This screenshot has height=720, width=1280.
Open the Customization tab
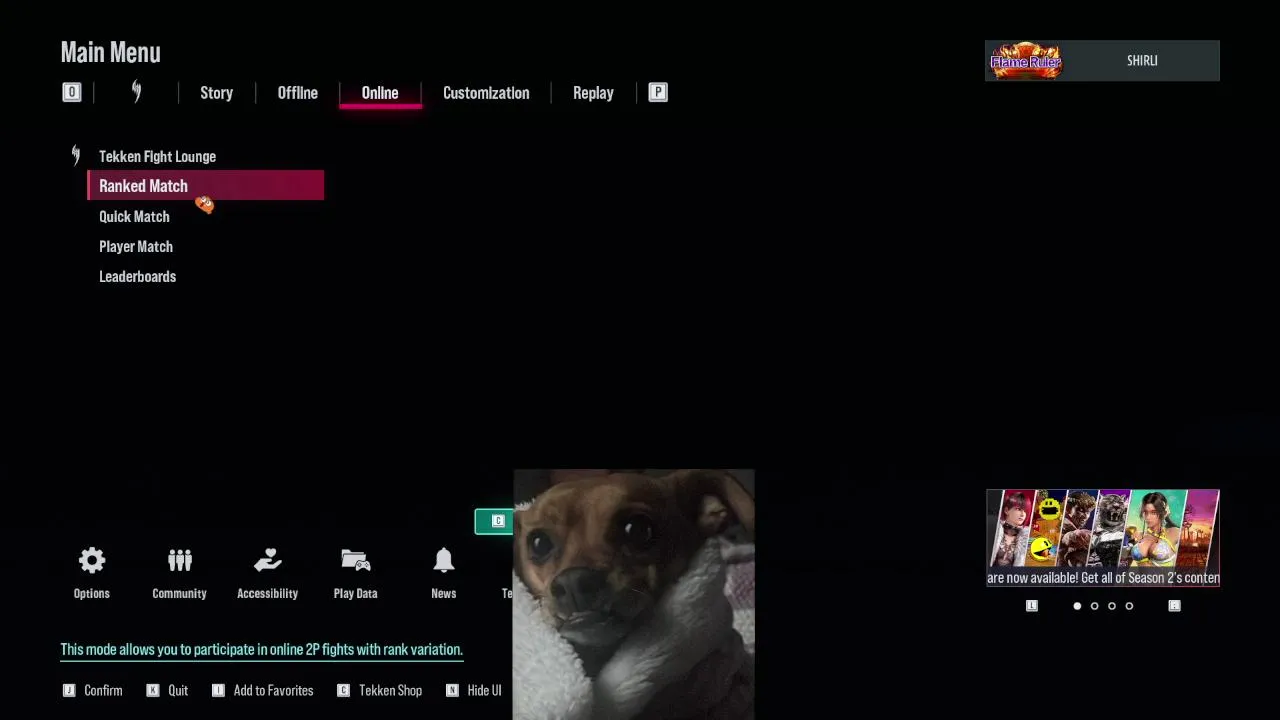point(486,93)
